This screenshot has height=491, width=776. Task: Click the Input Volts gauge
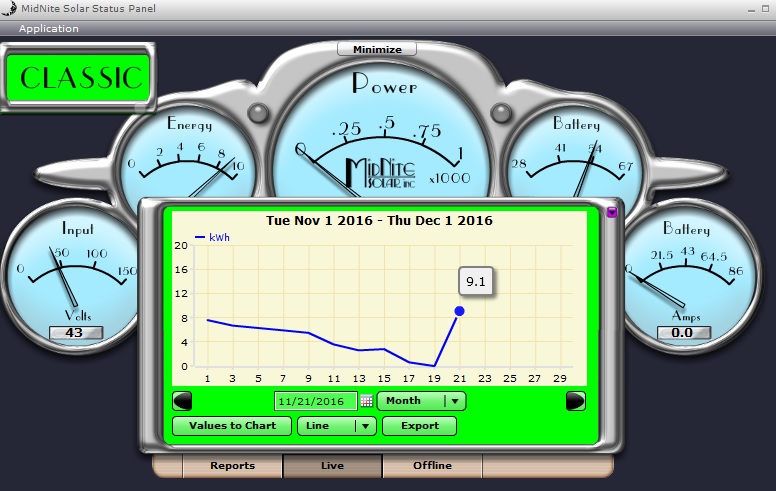(70, 276)
